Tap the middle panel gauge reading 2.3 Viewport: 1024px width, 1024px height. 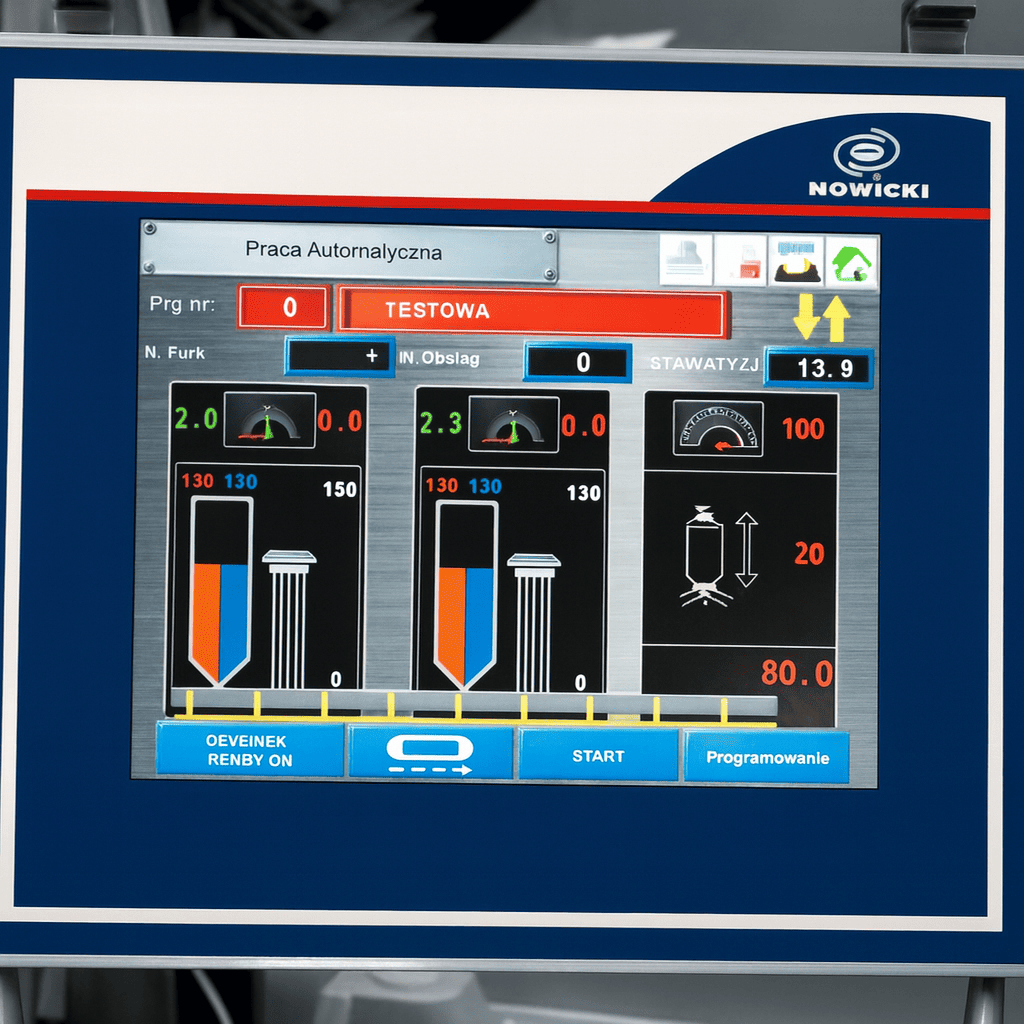coord(513,423)
